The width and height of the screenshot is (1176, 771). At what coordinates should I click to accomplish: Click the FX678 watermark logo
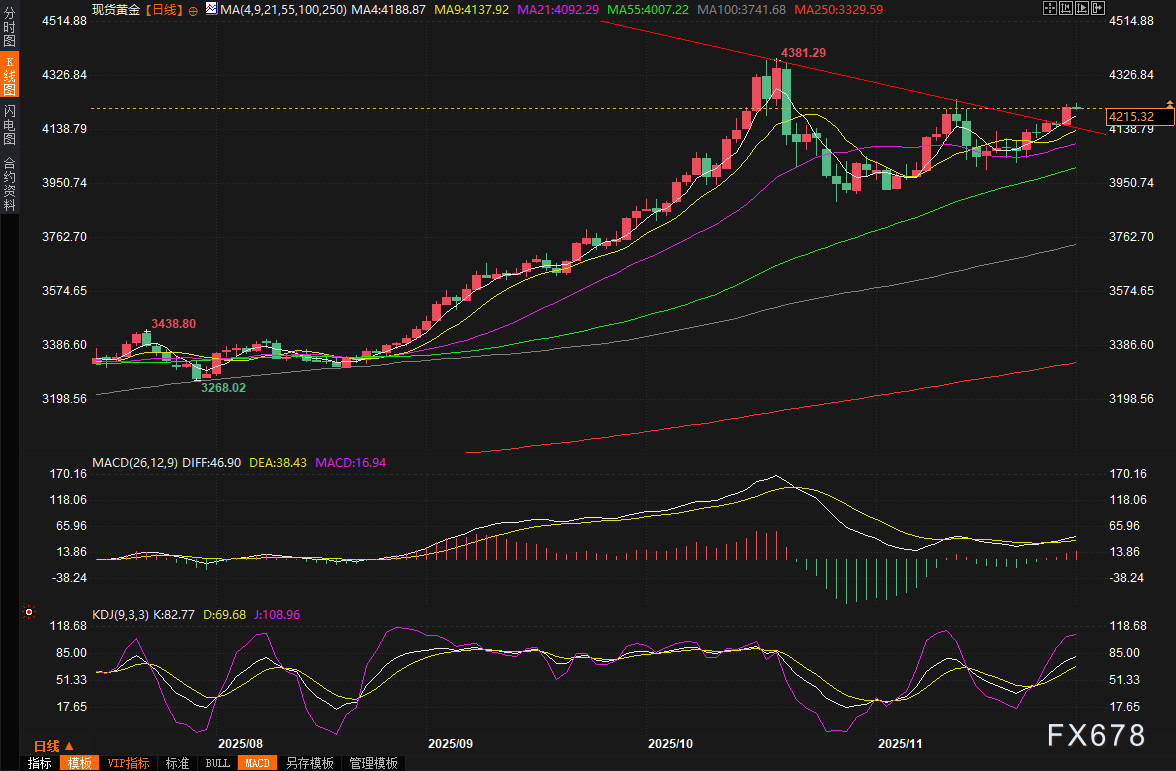pyautogui.click(x=1096, y=736)
